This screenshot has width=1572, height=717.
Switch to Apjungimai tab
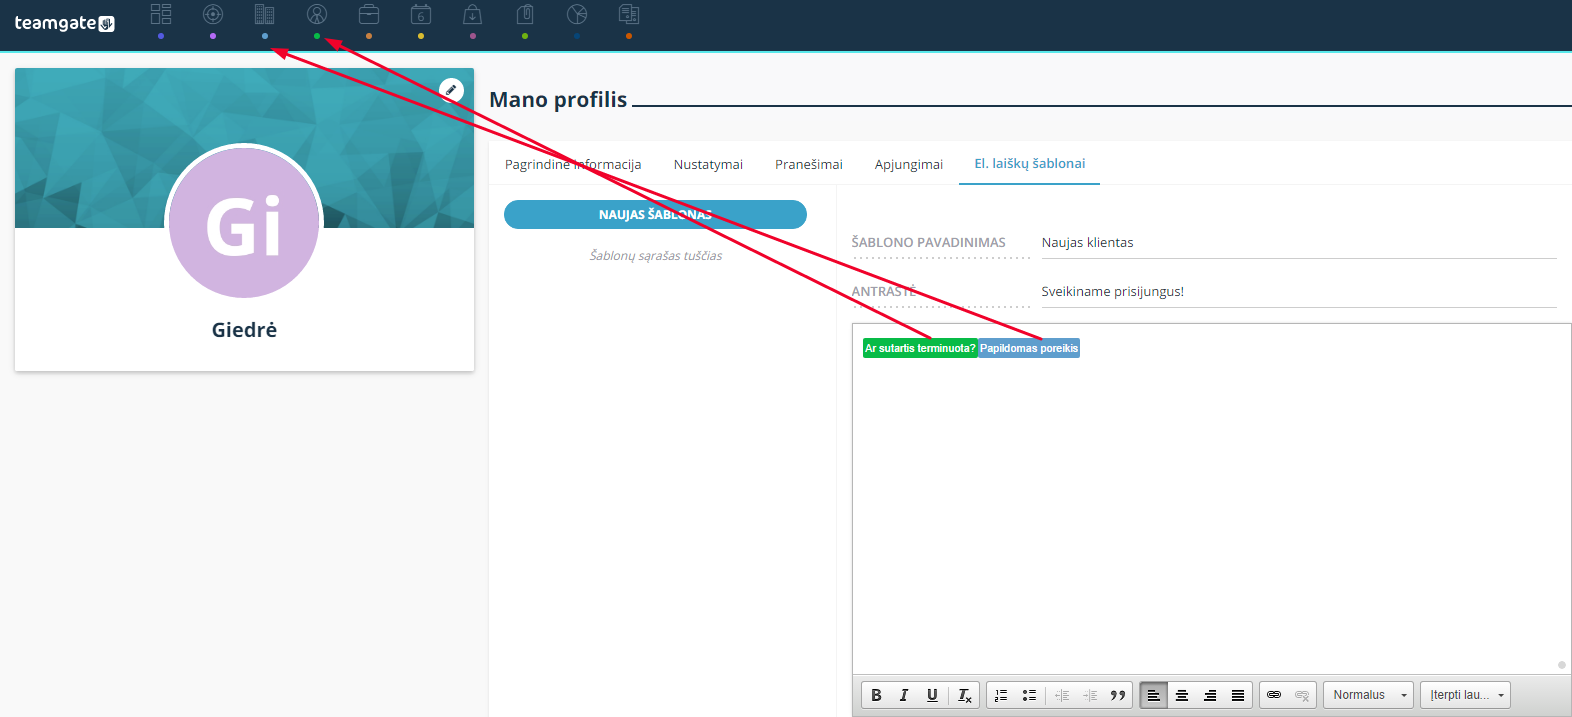pos(909,164)
